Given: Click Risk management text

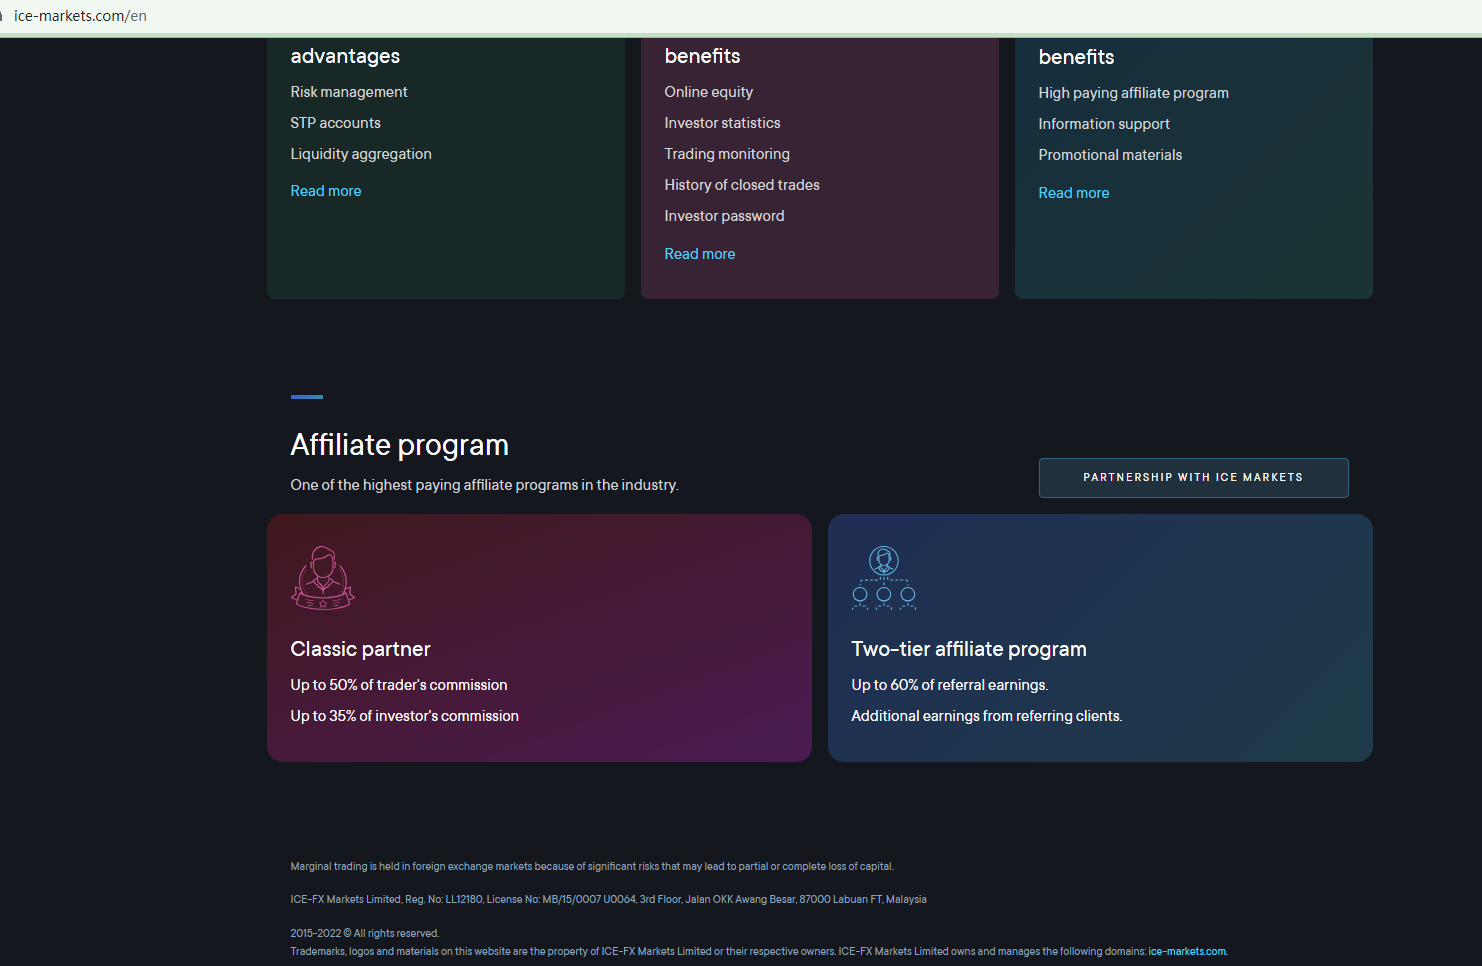Looking at the screenshot, I should click(x=349, y=92).
